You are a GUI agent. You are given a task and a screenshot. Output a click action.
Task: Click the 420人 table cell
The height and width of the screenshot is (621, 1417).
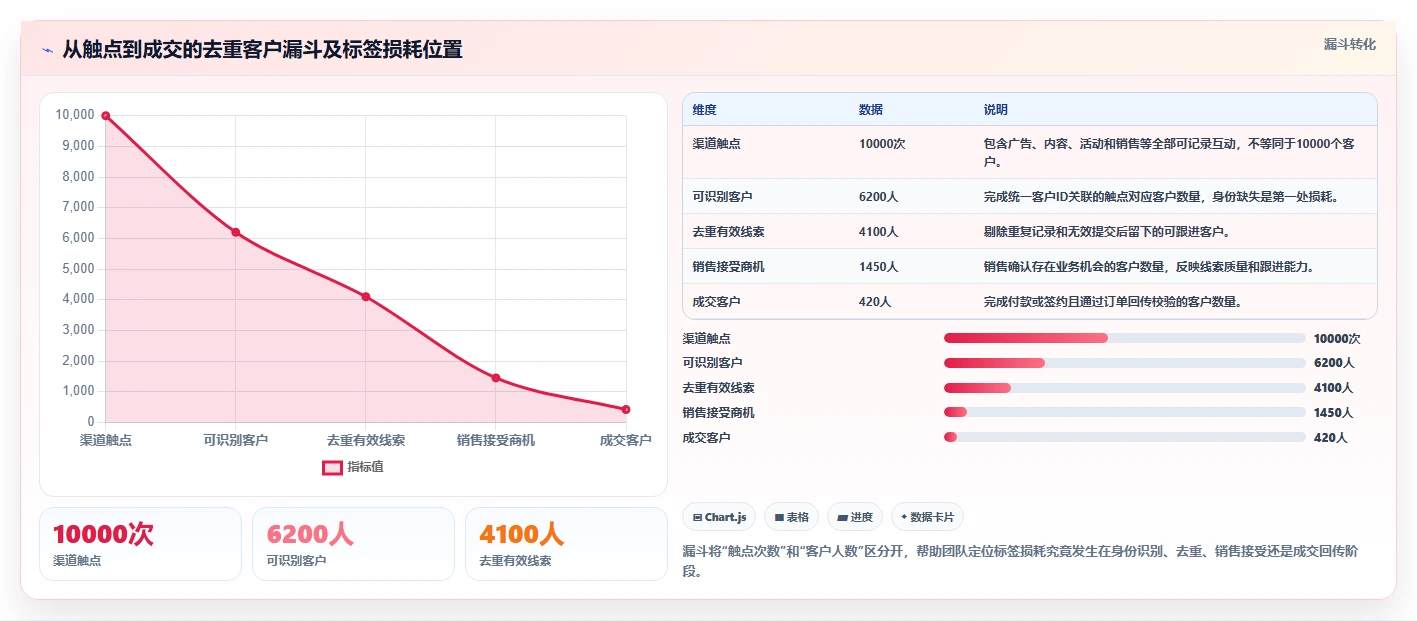pyautogui.click(x=875, y=302)
